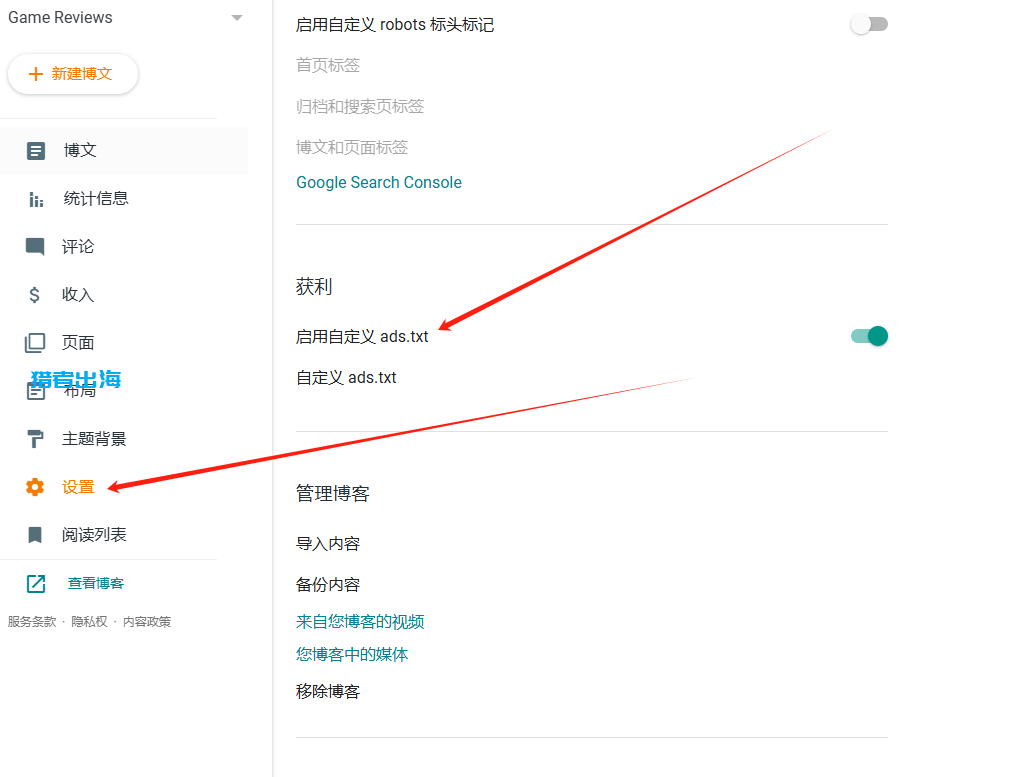Open the Google Search Console link
The width and height of the screenshot is (1019, 777).
tap(379, 183)
